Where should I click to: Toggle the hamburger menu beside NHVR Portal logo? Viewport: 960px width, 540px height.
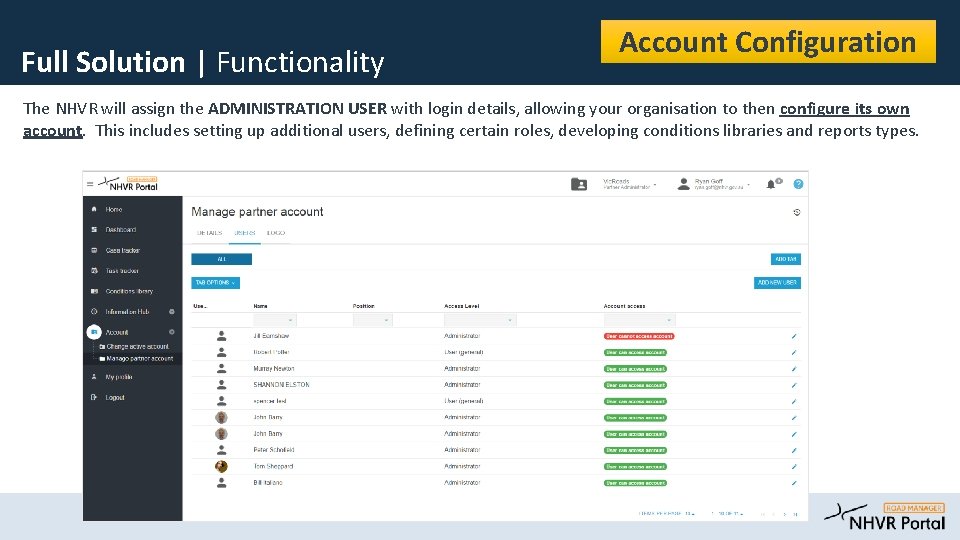[90, 184]
